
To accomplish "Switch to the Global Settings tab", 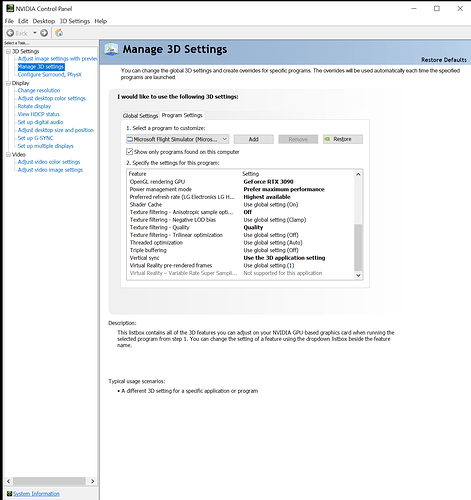I will point(140,116).
